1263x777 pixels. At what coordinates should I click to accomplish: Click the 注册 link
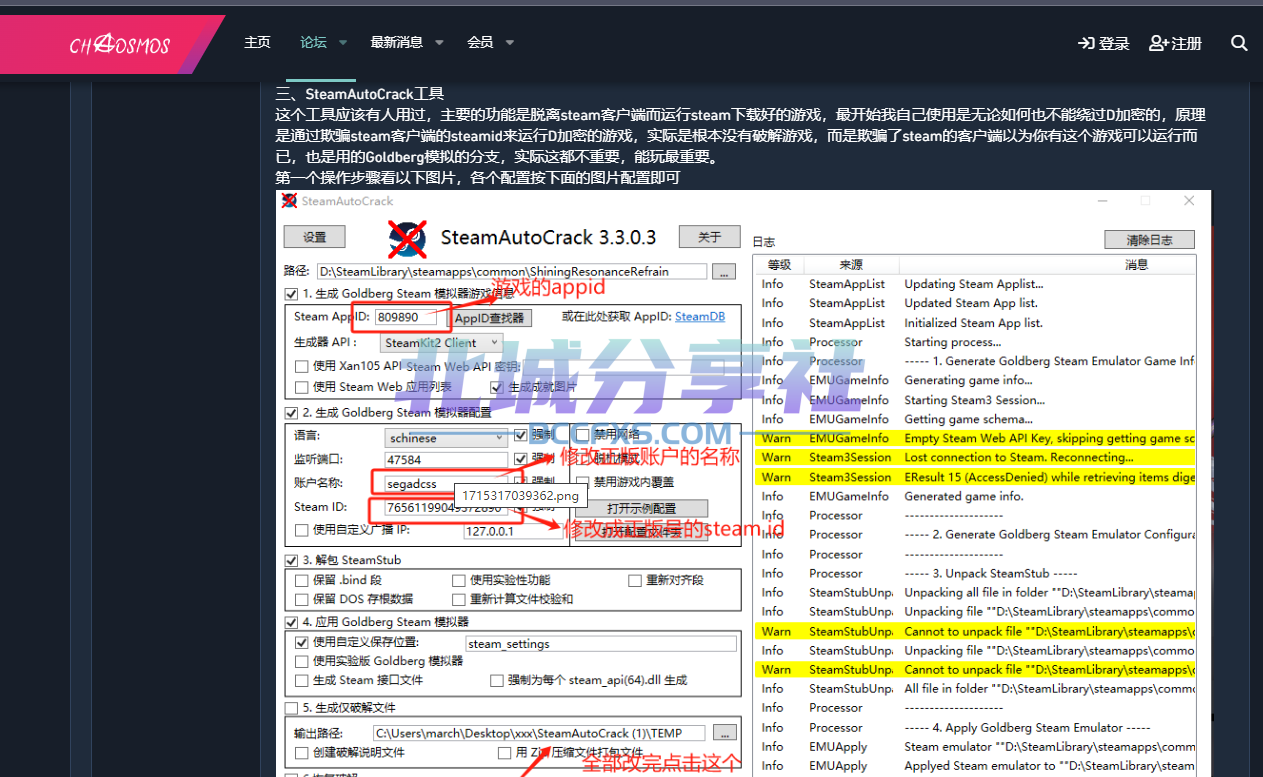click(1187, 43)
